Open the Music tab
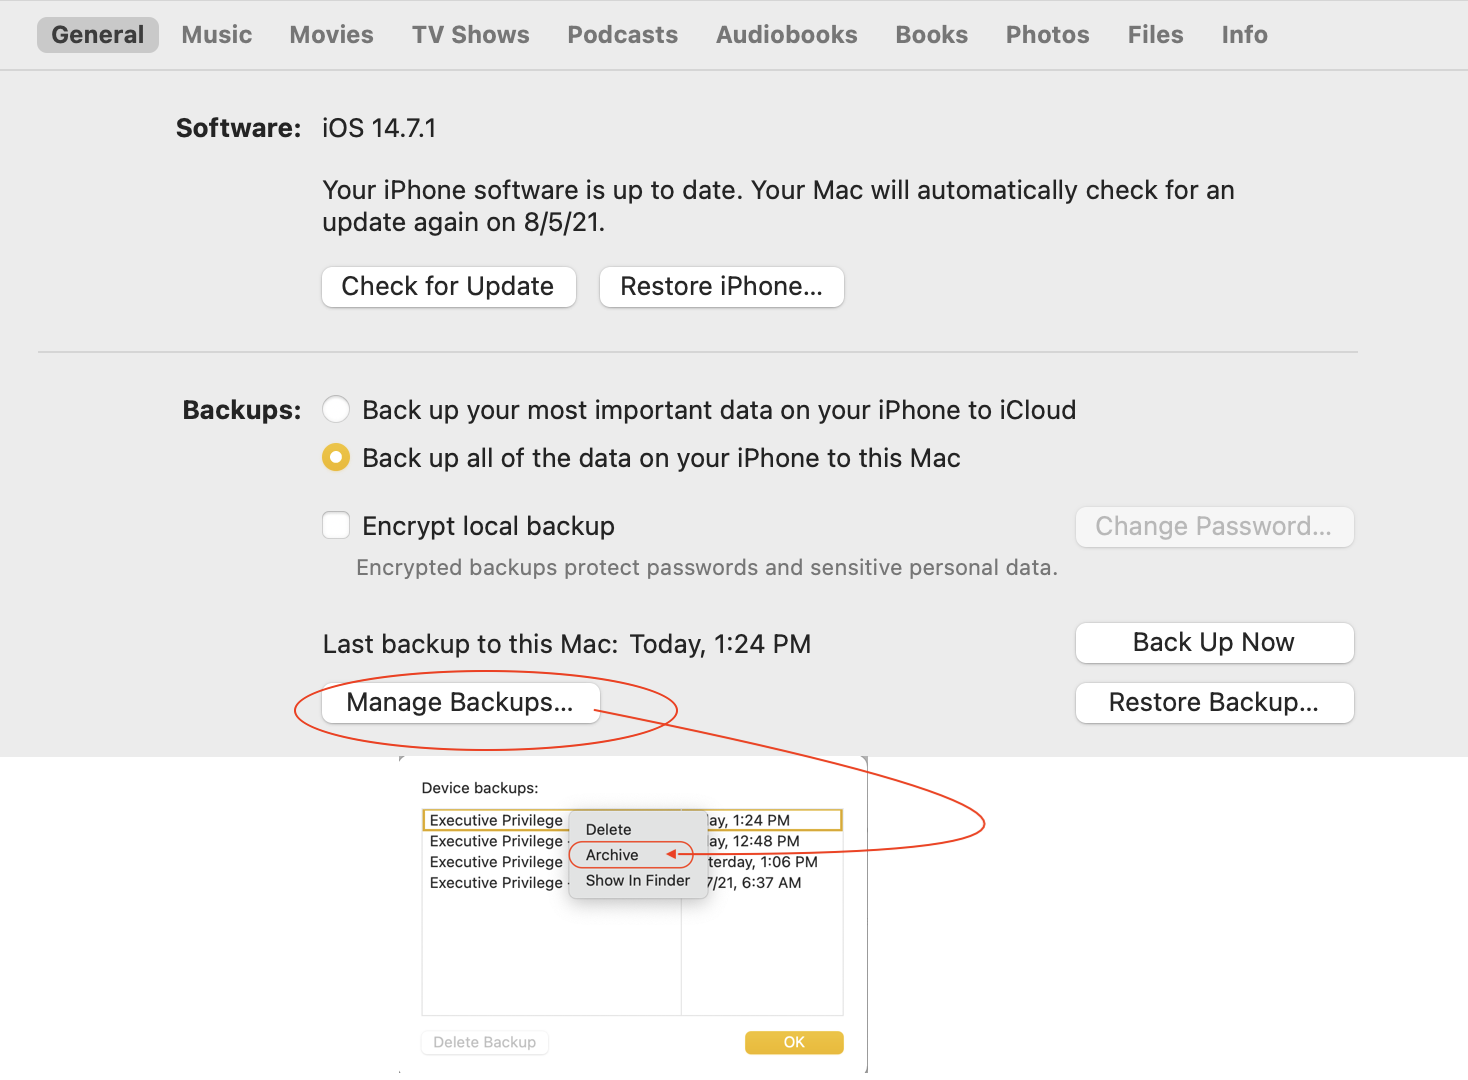The height and width of the screenshot is (1080, 1468). pyautogui.click(x=217, y=35)
